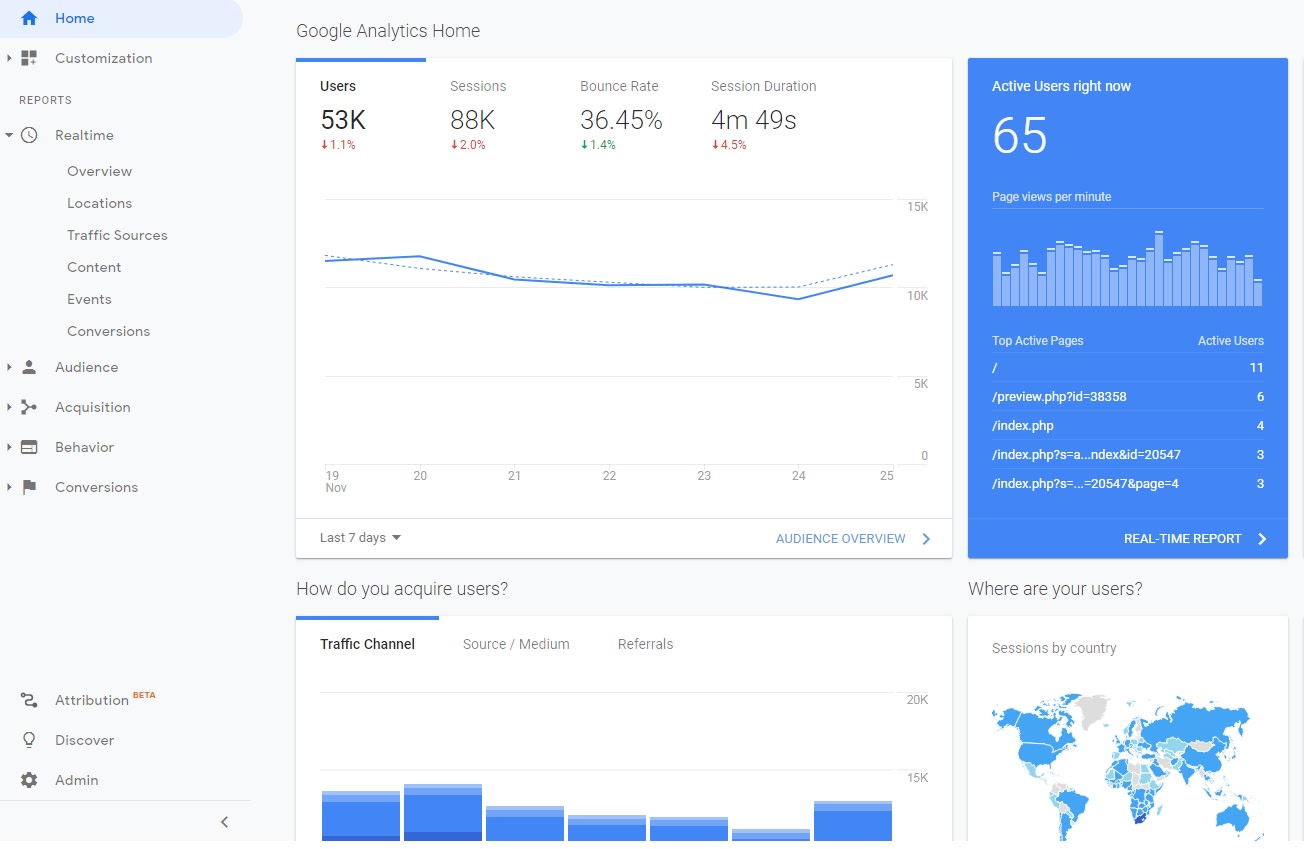Click the Customization dashboard icon

(29, 58)
